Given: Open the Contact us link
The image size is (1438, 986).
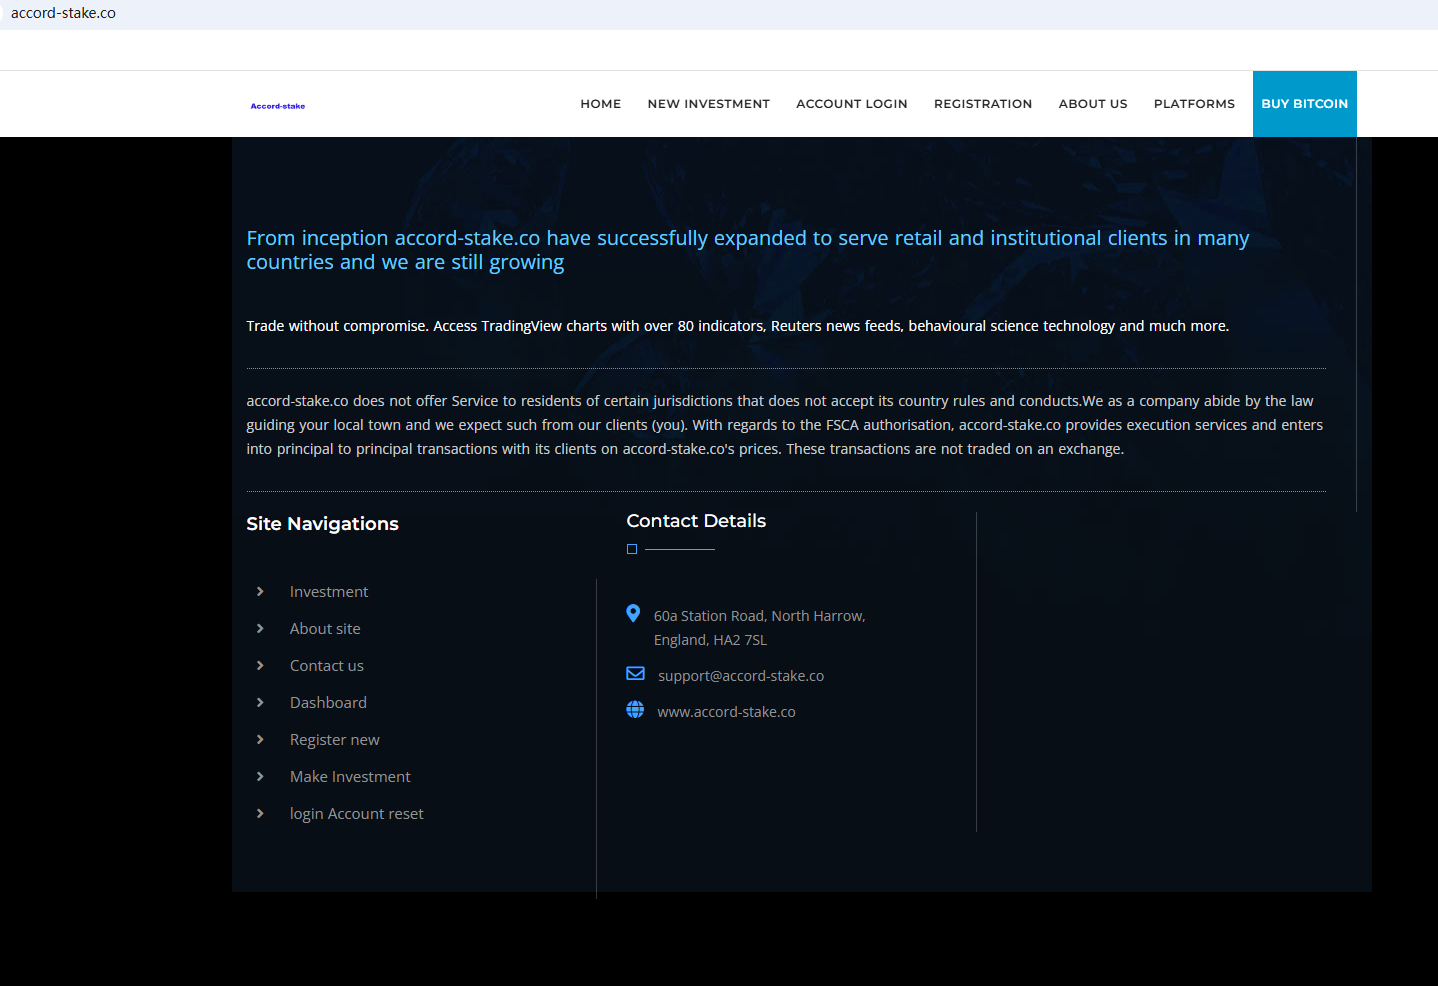Looking at the screenshot, I should click(x=327, y=666).
